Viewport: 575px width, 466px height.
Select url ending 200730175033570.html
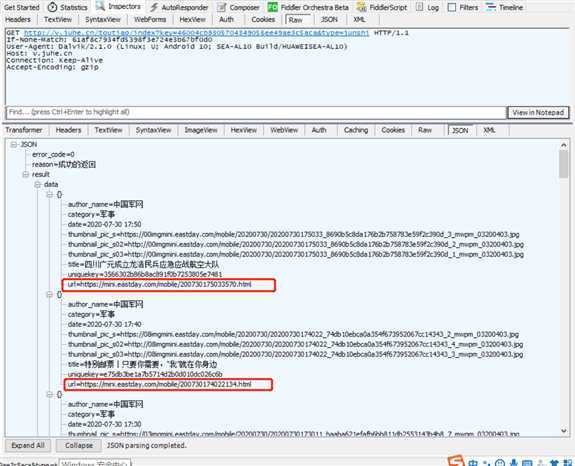160,285
